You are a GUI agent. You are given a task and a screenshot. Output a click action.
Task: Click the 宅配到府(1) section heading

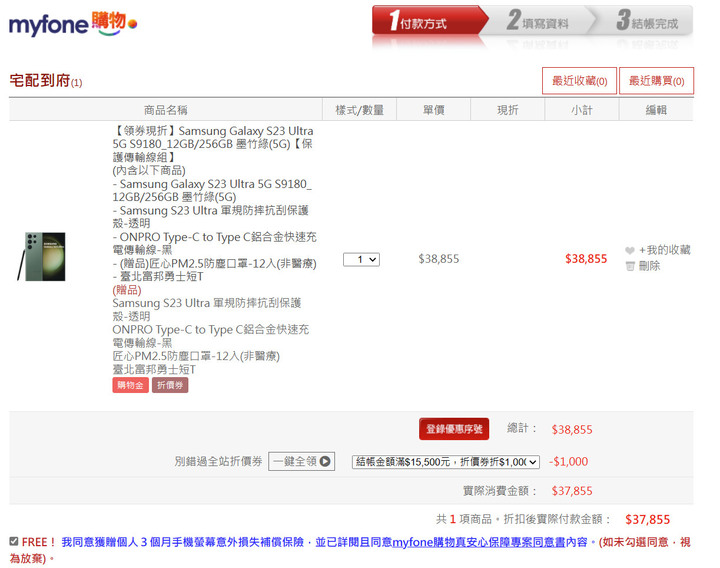46,81
